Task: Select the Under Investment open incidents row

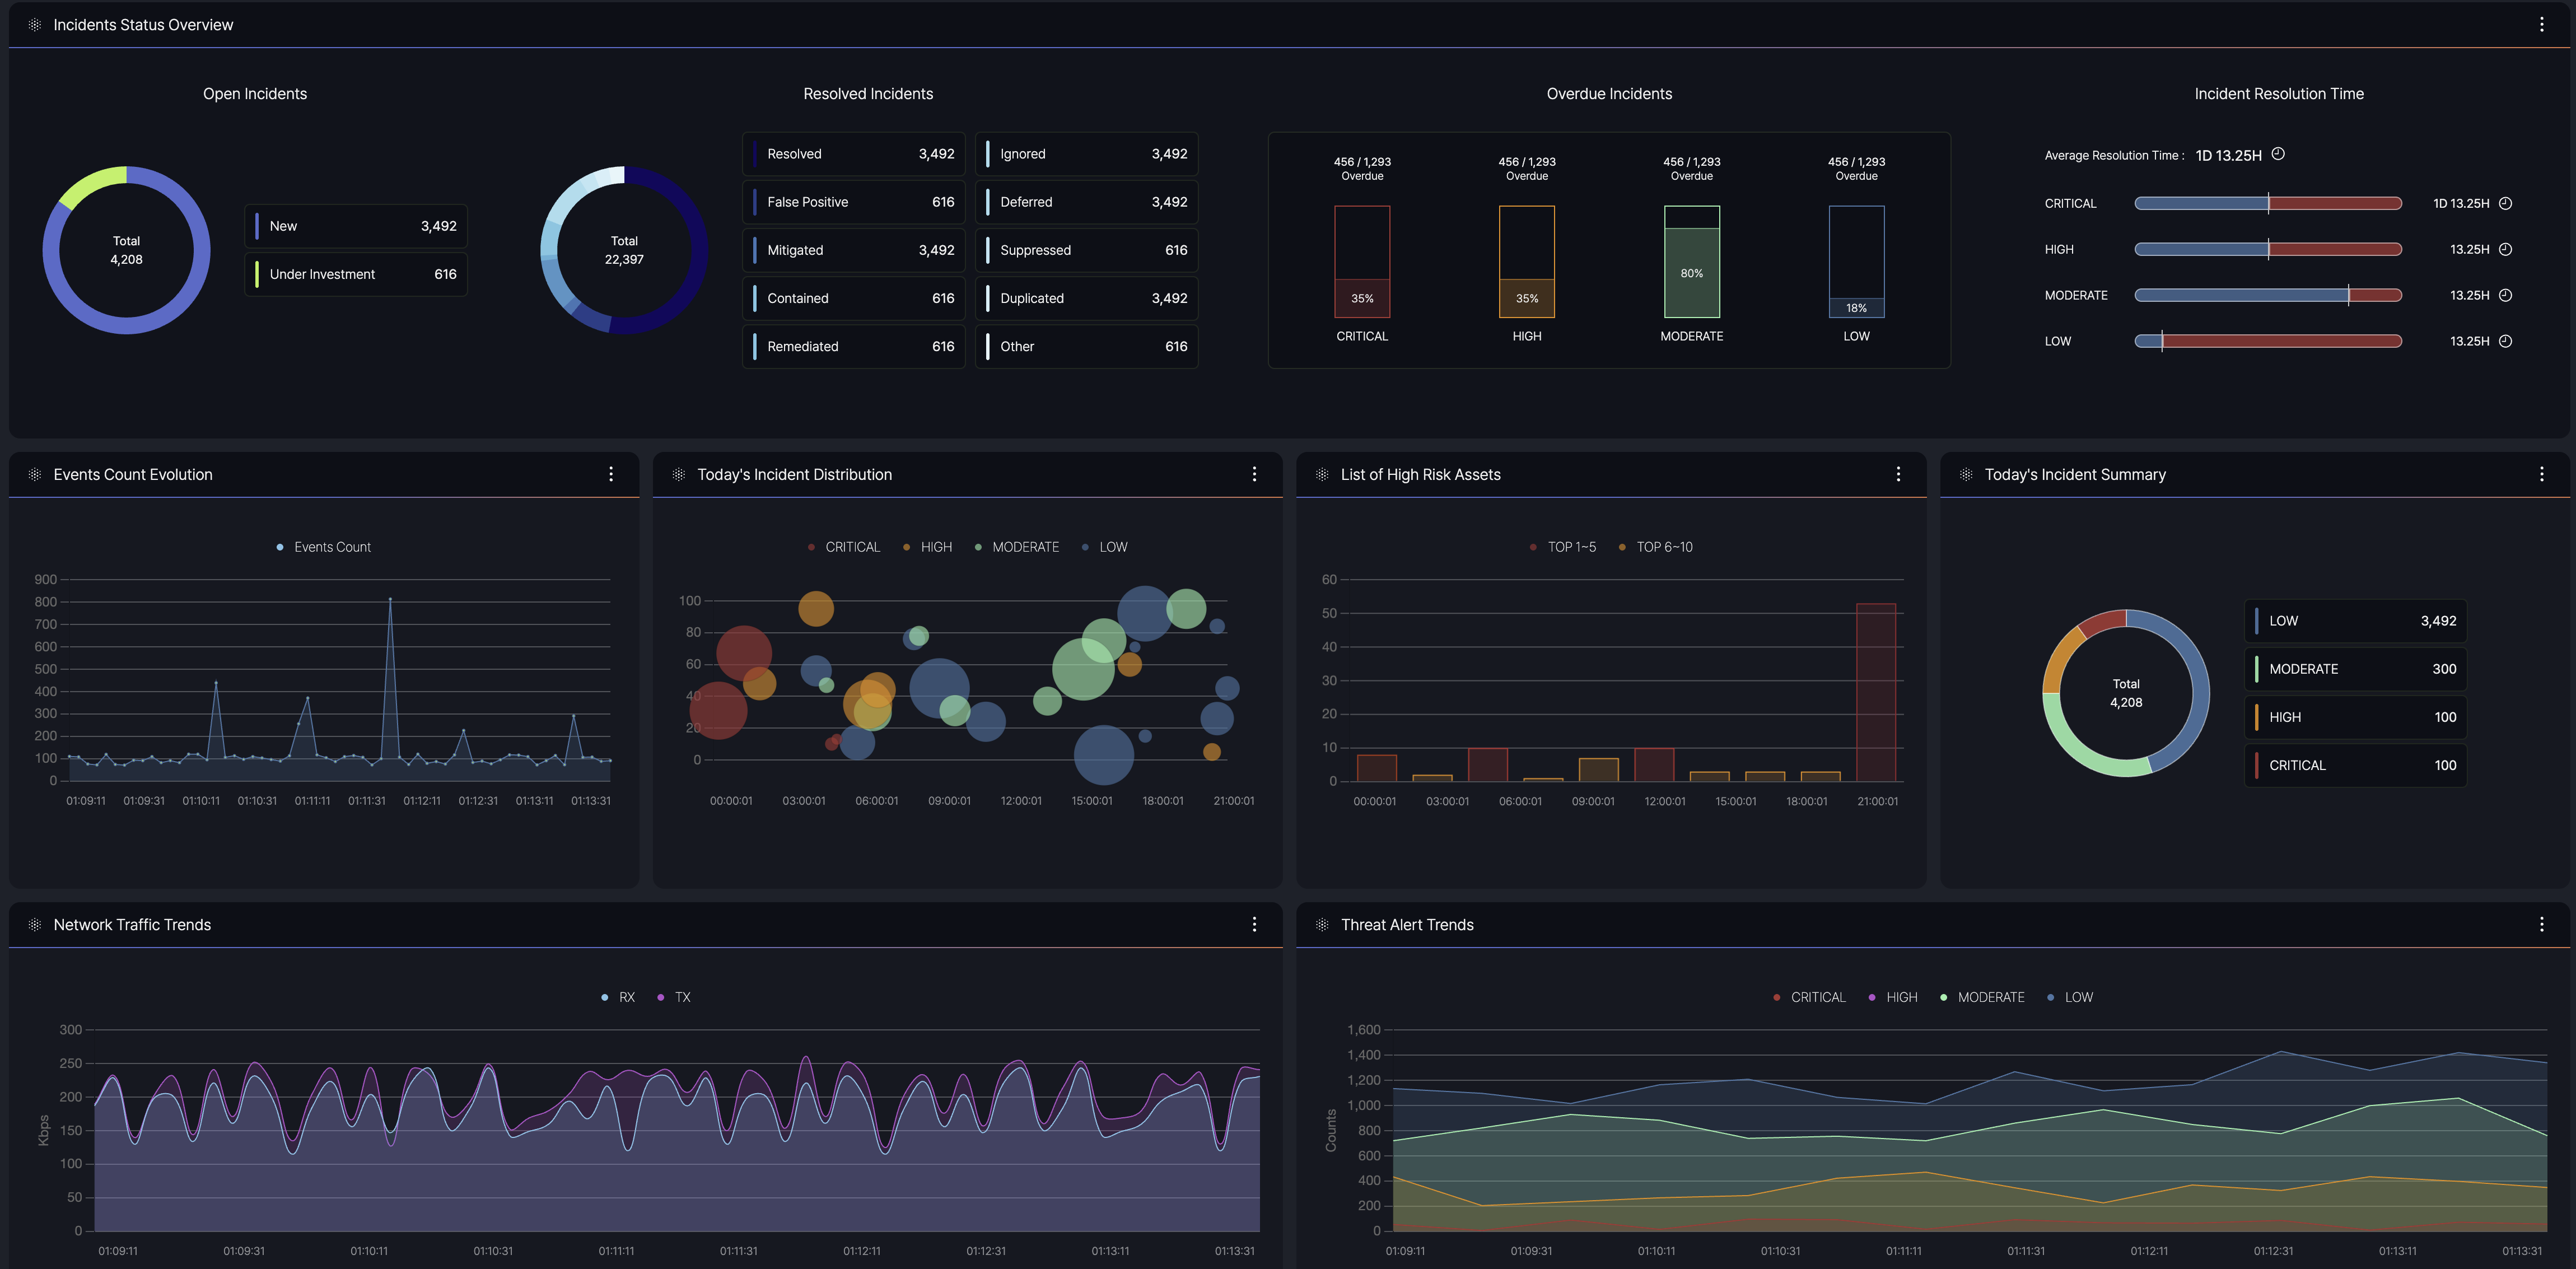Action: pyautogui.click(x=355, y=274)
